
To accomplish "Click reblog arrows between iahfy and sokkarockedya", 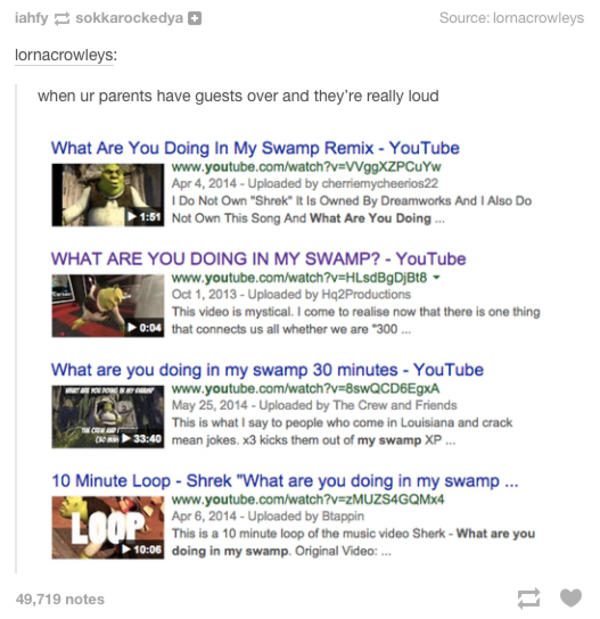I will pyautogui.click(x=62, y=19).
